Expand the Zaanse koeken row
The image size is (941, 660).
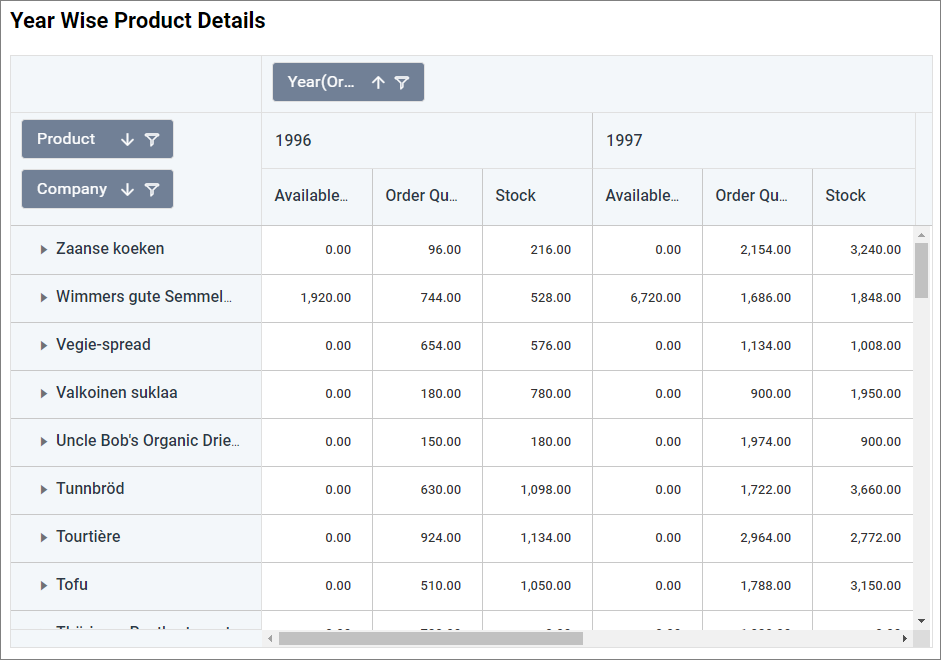click(x=44, y=250)
